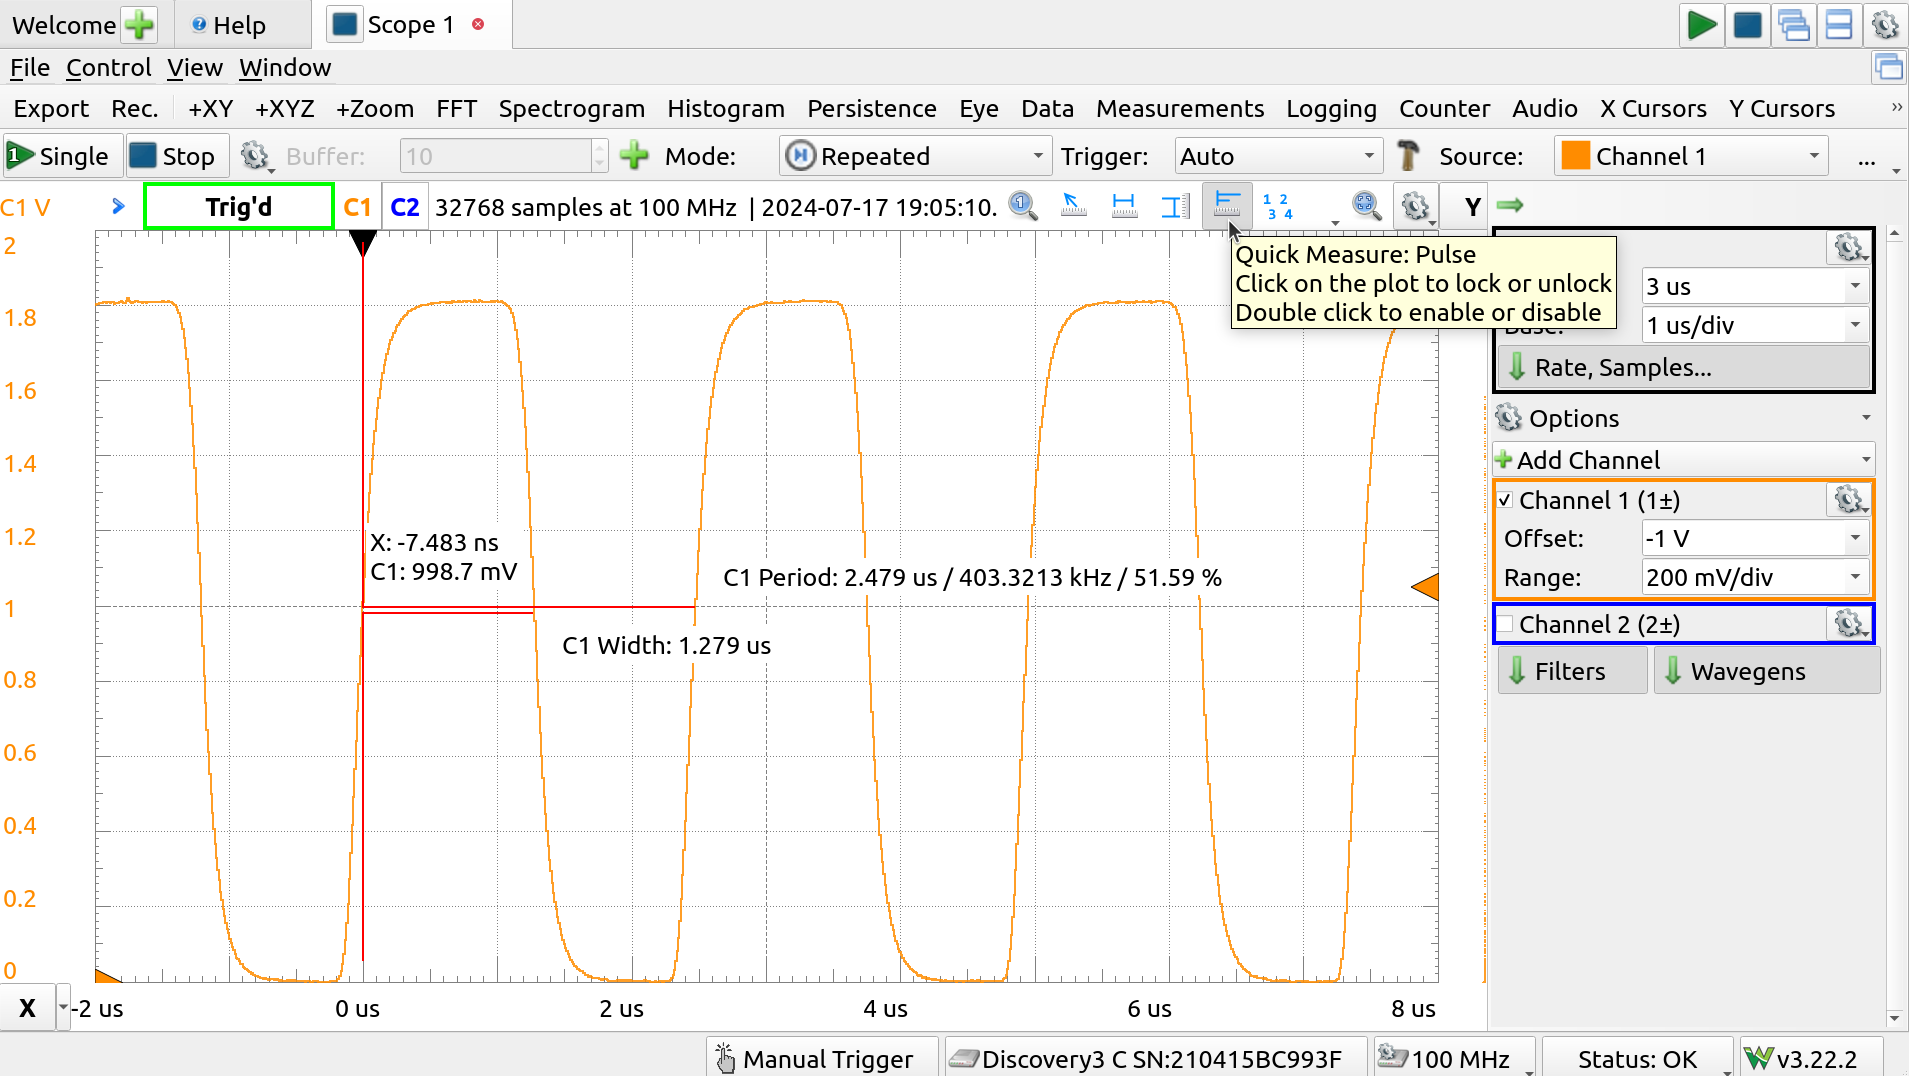Click the green plus icon beside Buffer field
The width and height of the screenshot is (1909, 1076).
point(634,156)
